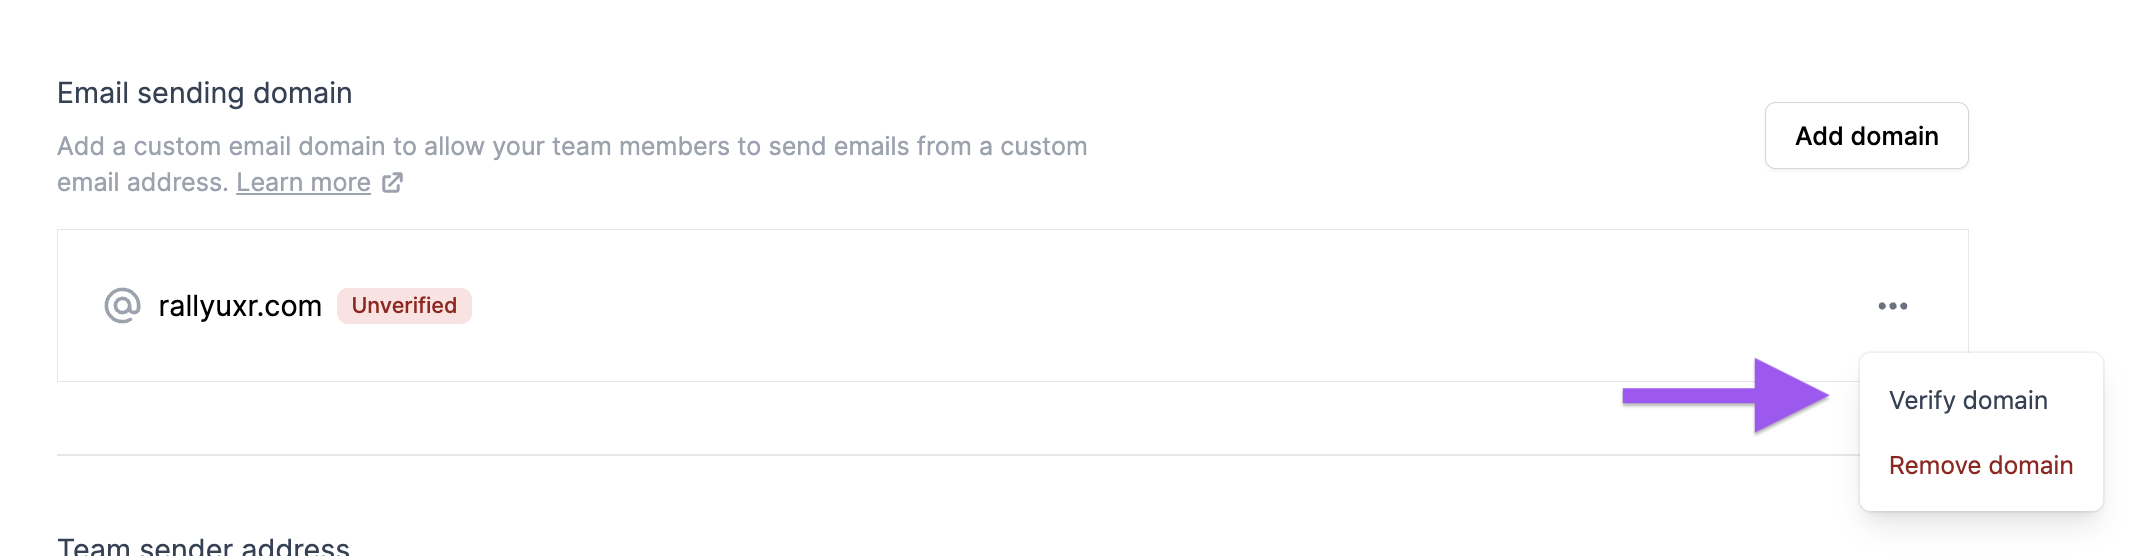Open the three-dot options menu for rallyuxr.com
This screenshot has height=556, width=2136.
(x=1892, y=306)
